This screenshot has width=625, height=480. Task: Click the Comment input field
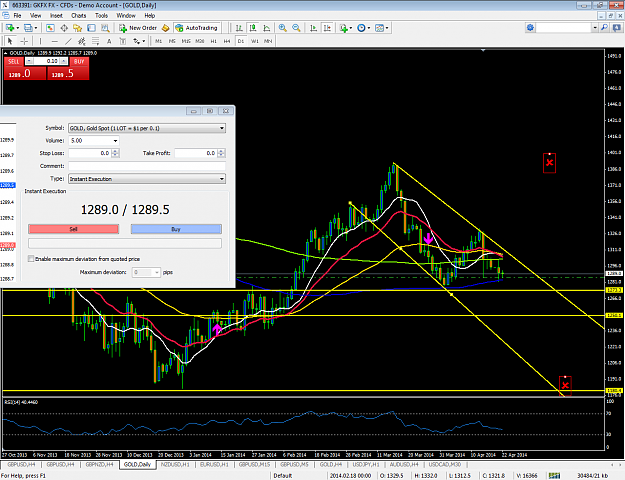coord(147,166)
